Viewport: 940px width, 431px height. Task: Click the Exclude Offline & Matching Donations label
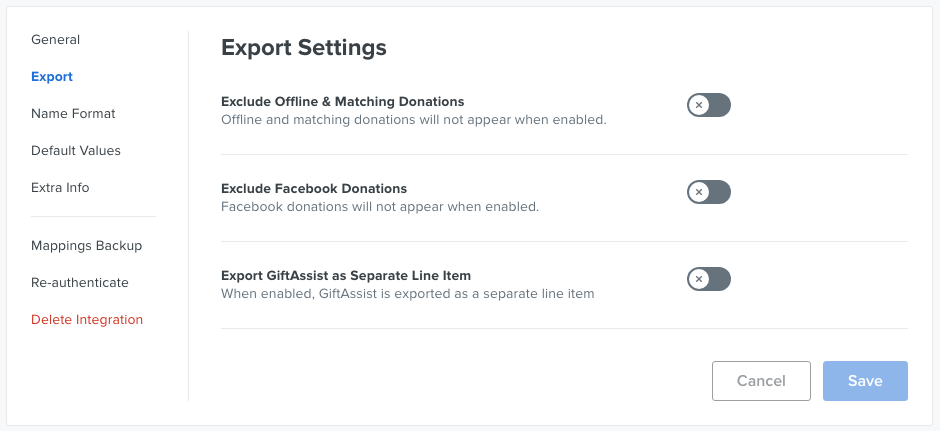(x=342, y=101)
